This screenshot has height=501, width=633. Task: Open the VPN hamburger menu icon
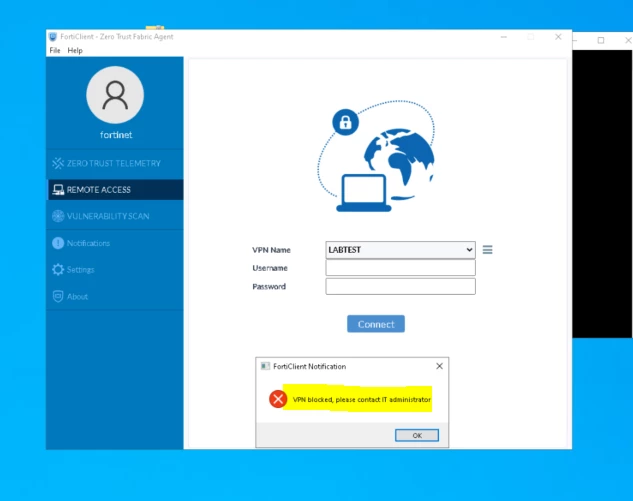[x=487, y=249]
